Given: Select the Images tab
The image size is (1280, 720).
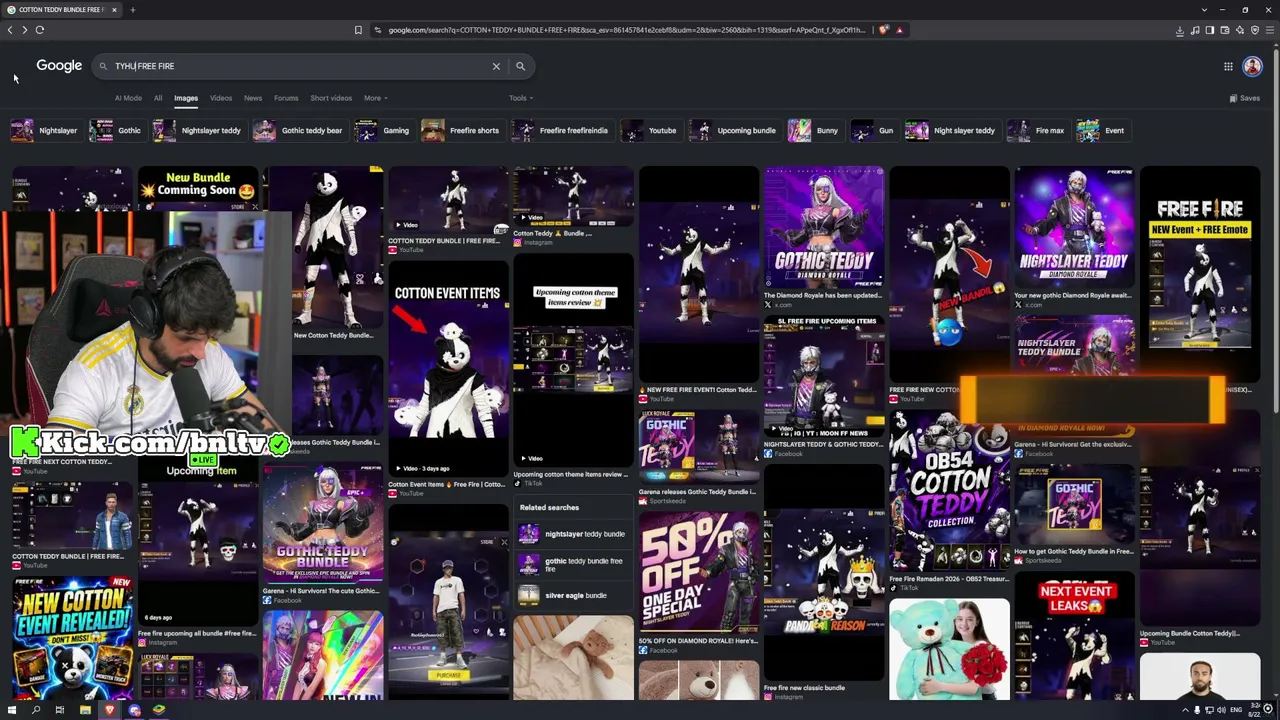Looking at the screenshot, I should click(186, 98).
